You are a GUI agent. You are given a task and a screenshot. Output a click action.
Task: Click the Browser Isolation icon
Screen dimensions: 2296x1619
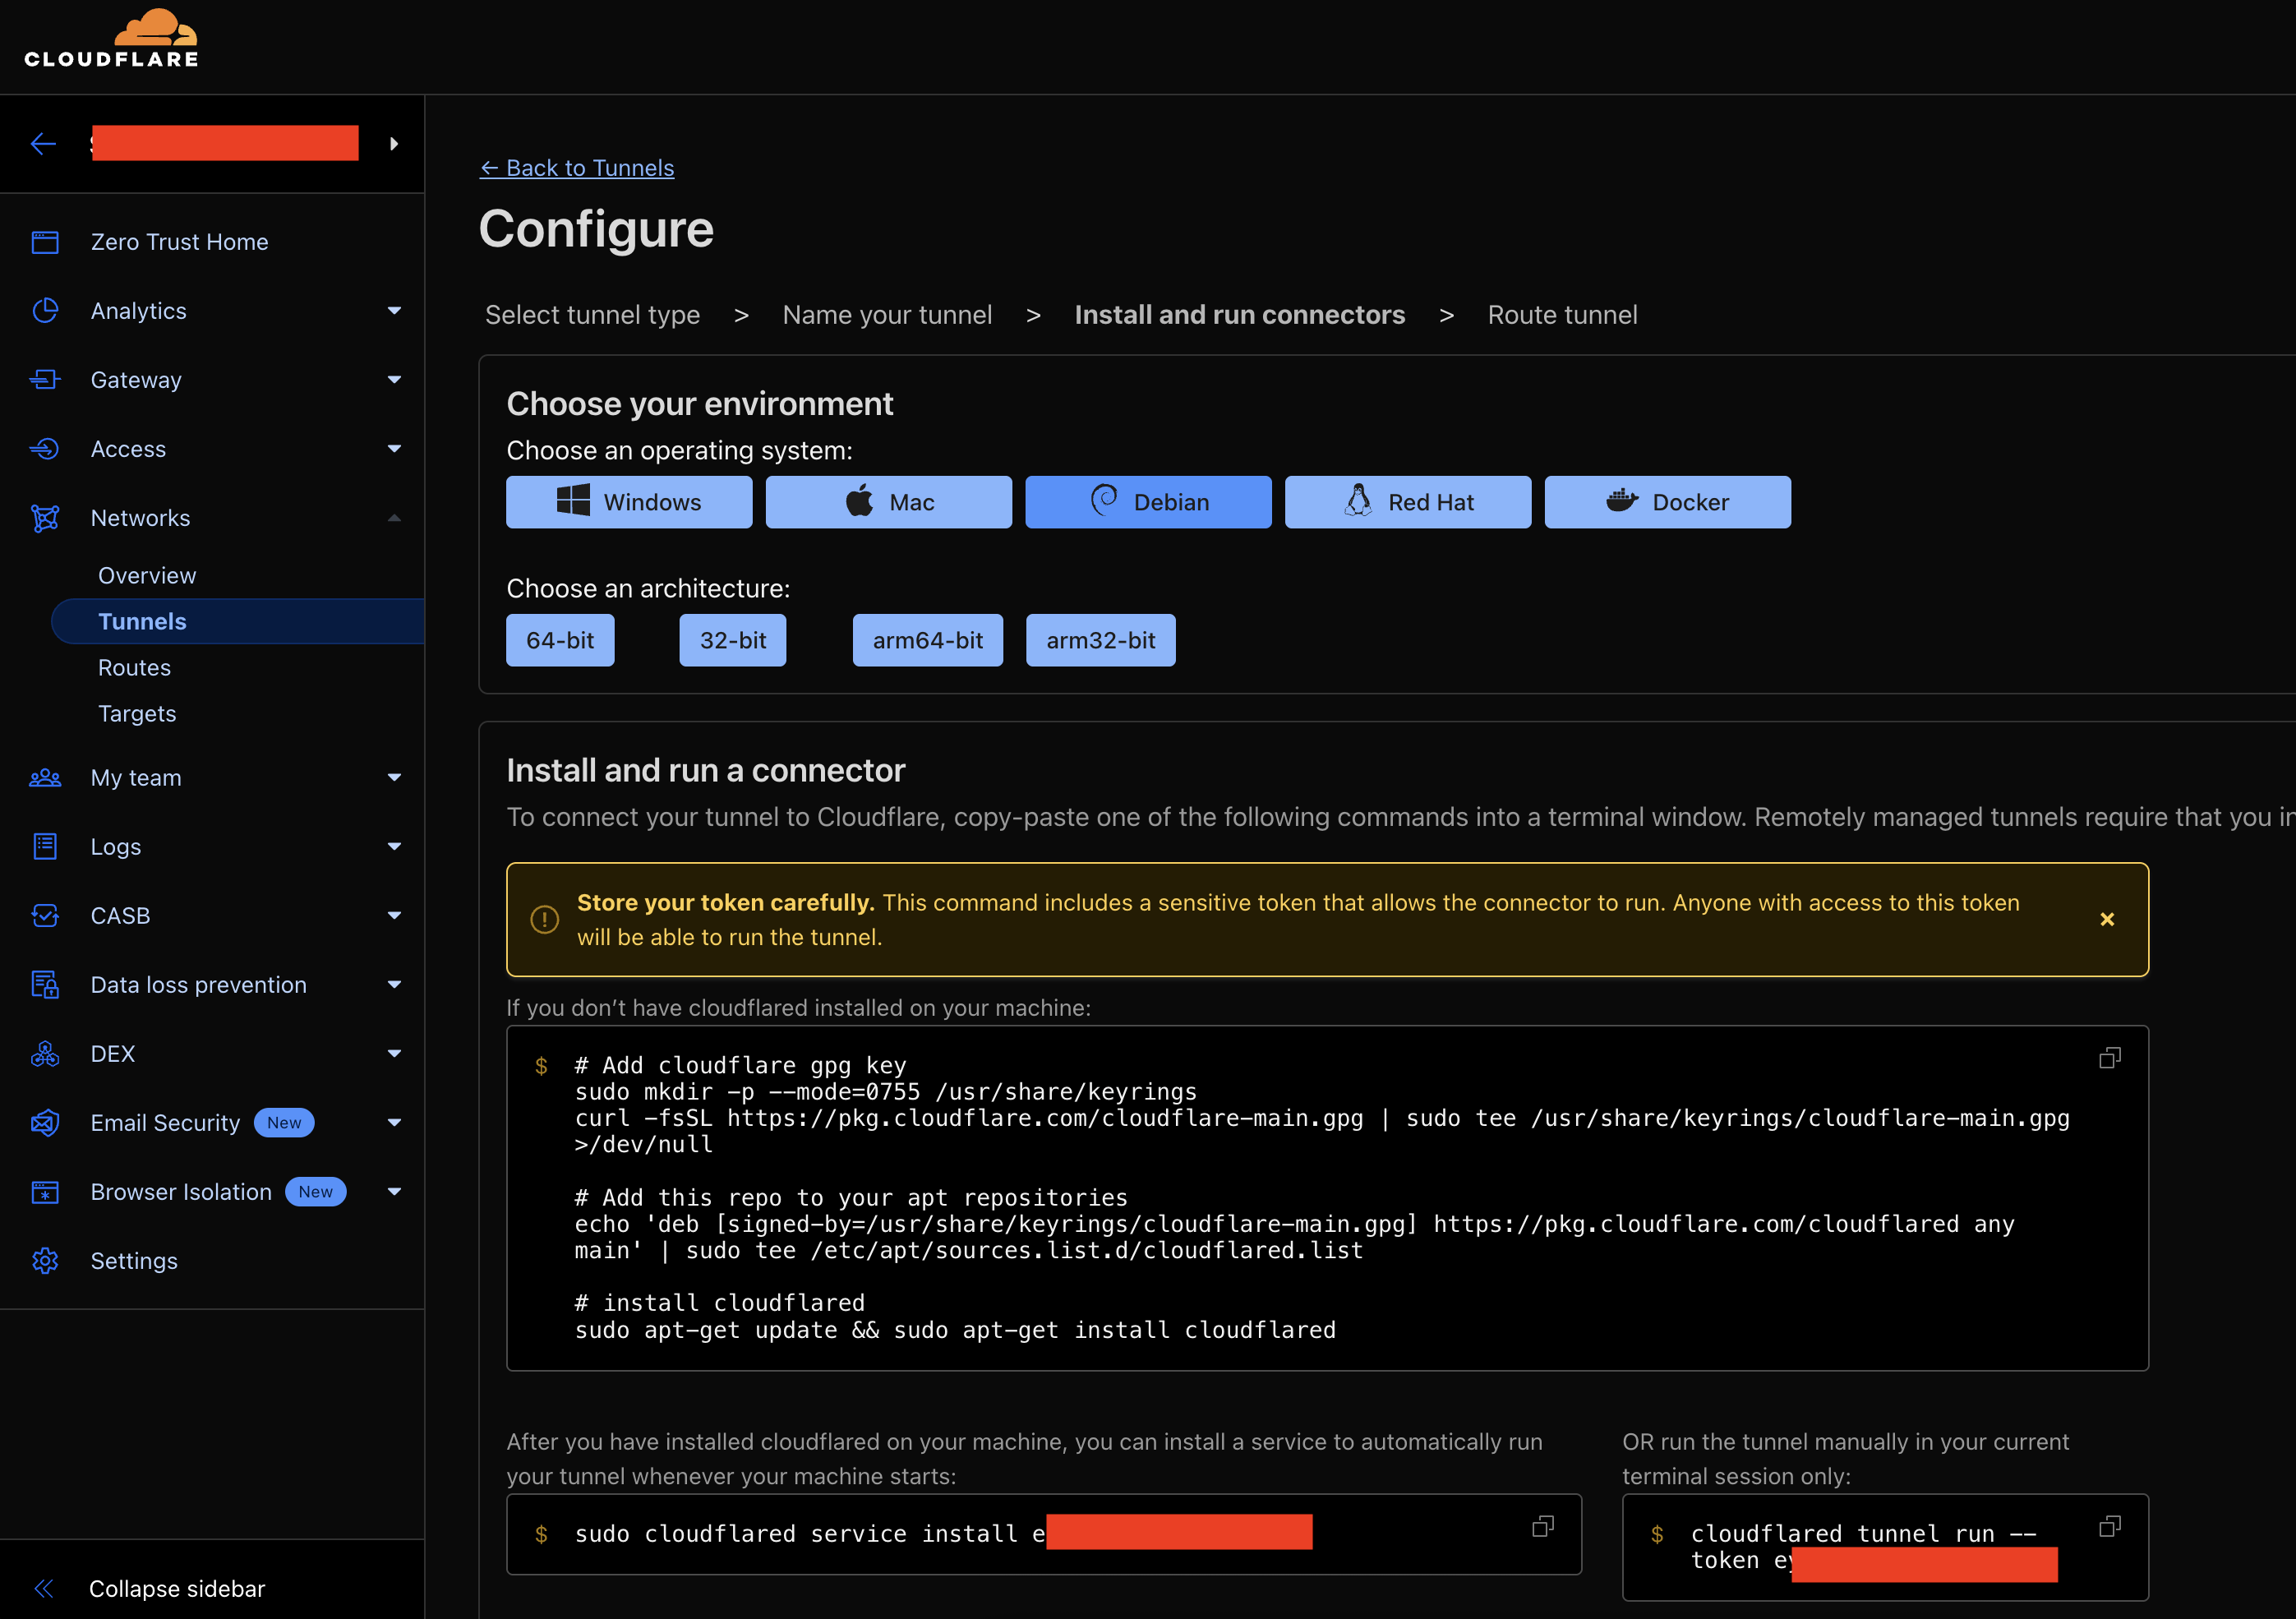[45, 1192]
